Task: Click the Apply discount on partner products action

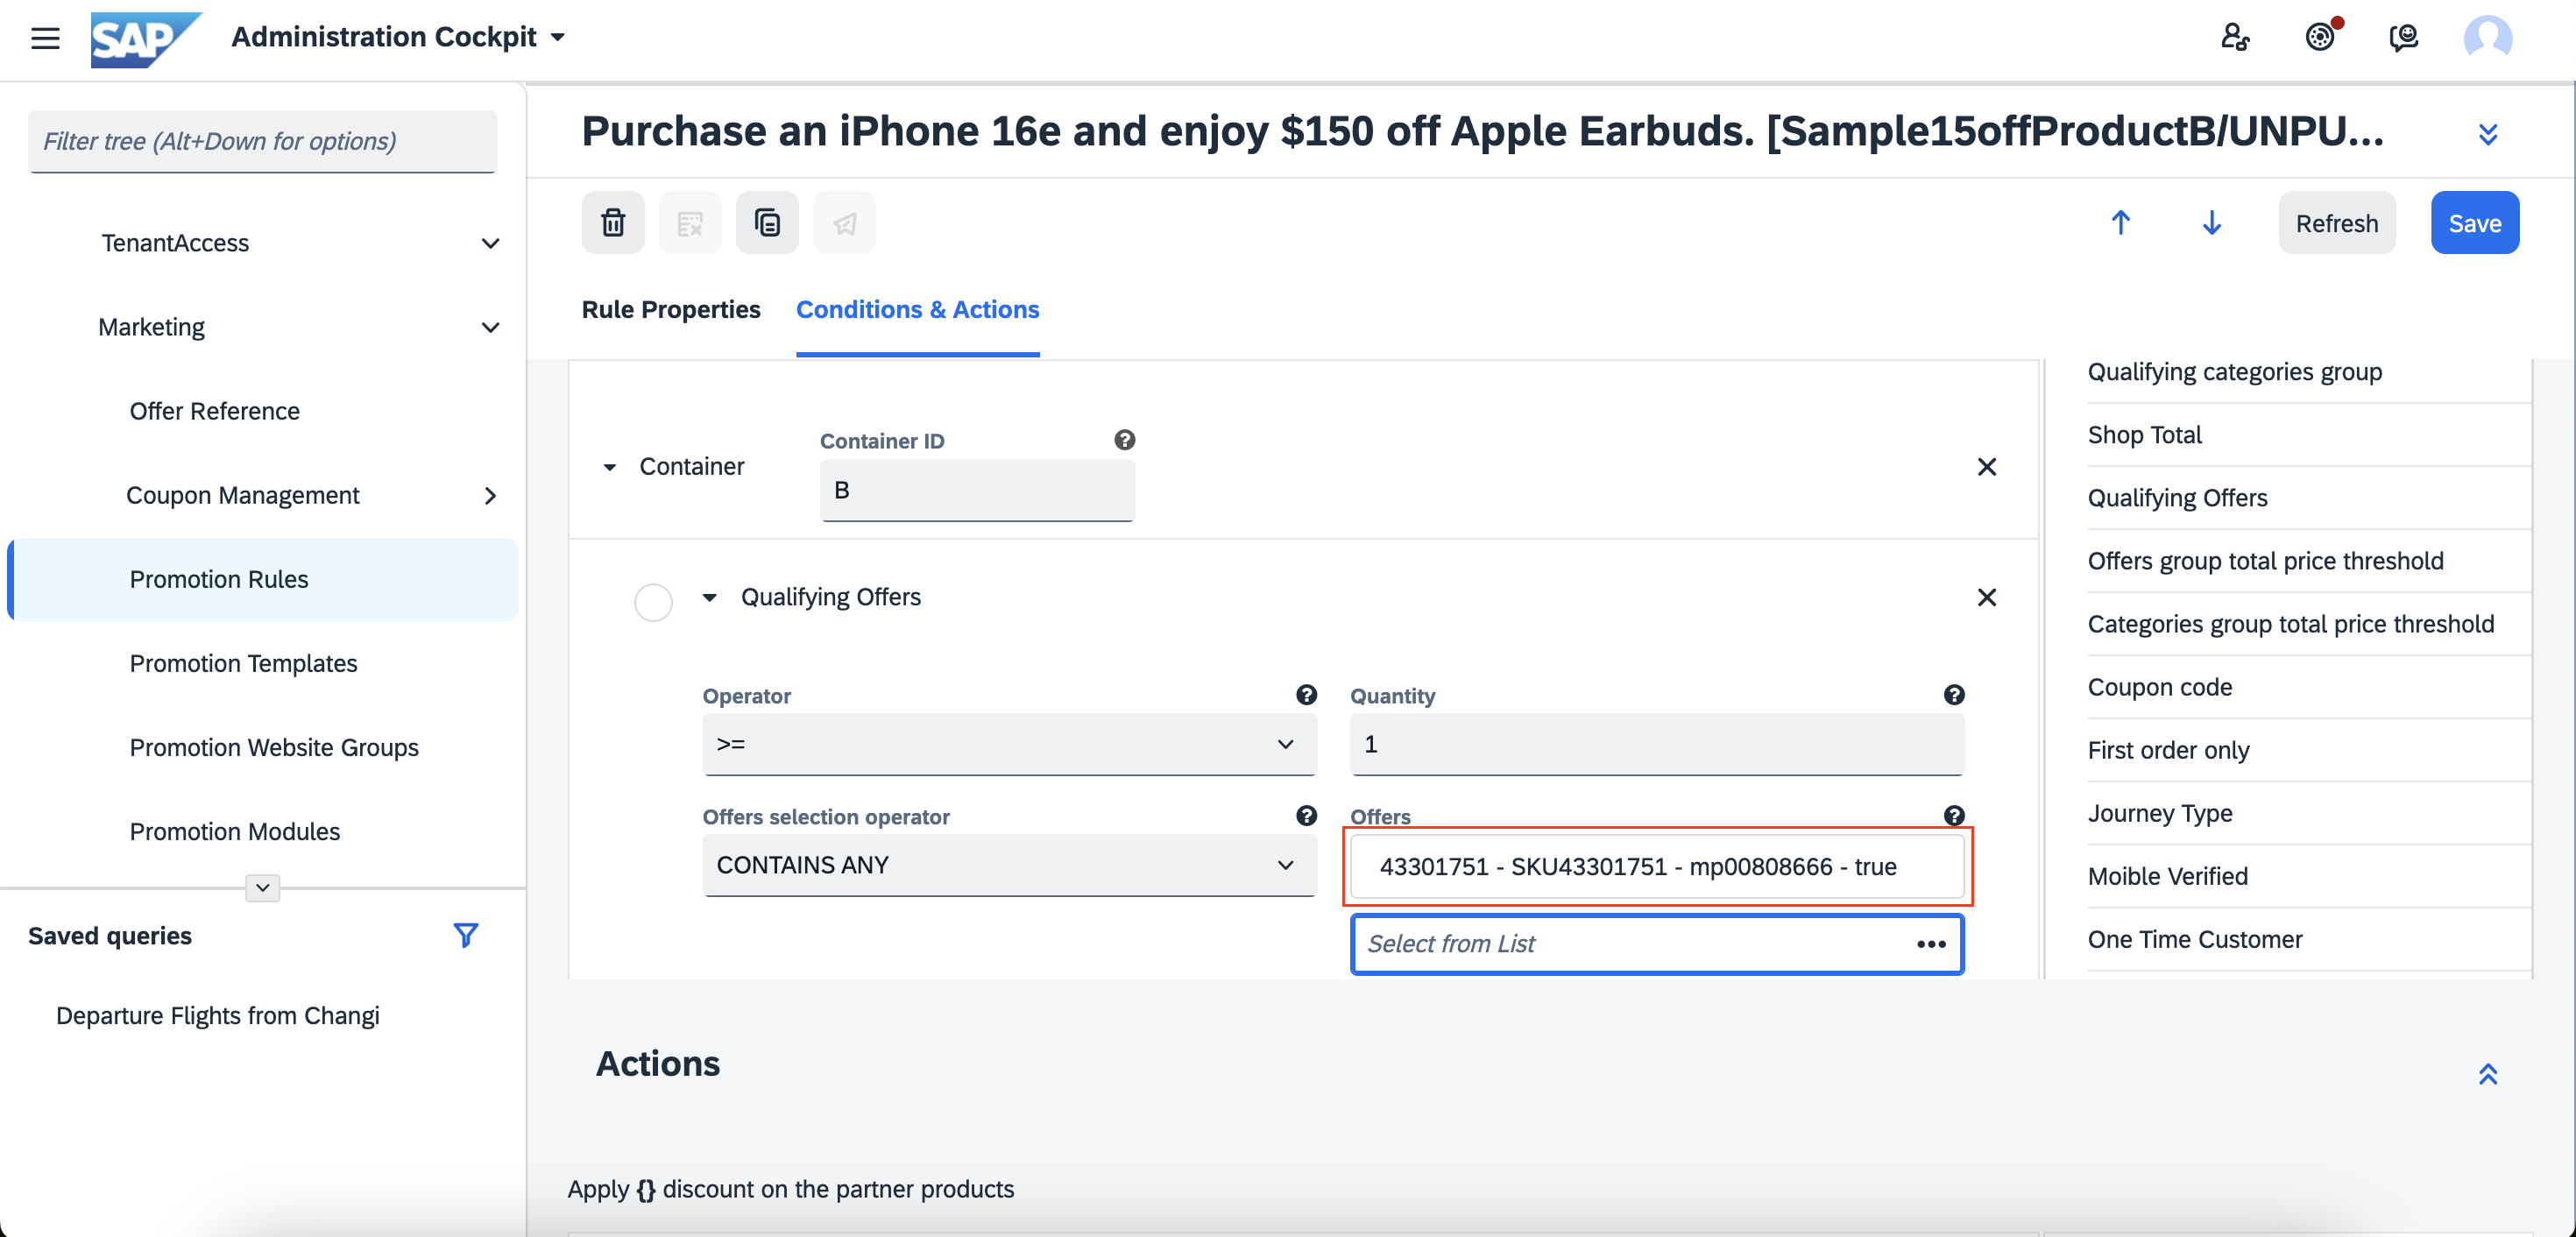Action: 790,1189
